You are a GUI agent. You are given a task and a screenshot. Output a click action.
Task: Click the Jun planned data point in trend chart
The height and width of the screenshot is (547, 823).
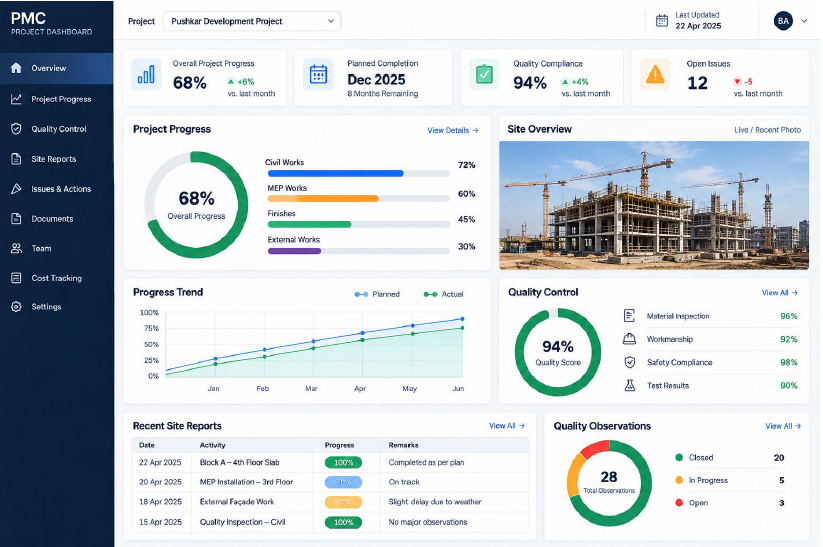(462, 319)
